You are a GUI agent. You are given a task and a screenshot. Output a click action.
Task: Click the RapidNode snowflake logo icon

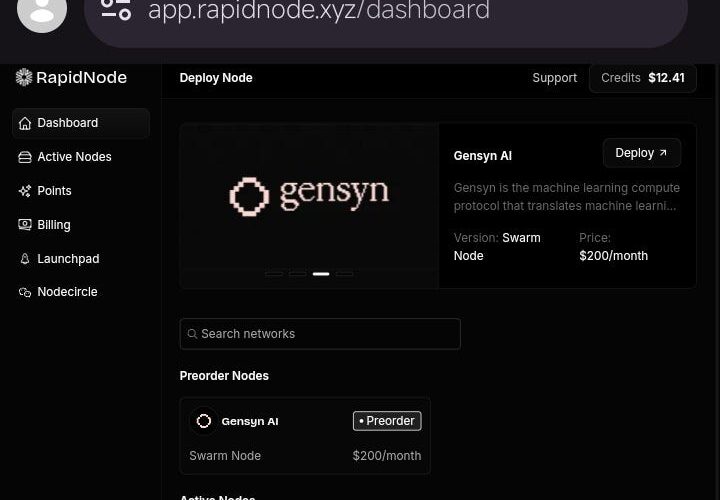pyautogui.click(x=24, y=77)
